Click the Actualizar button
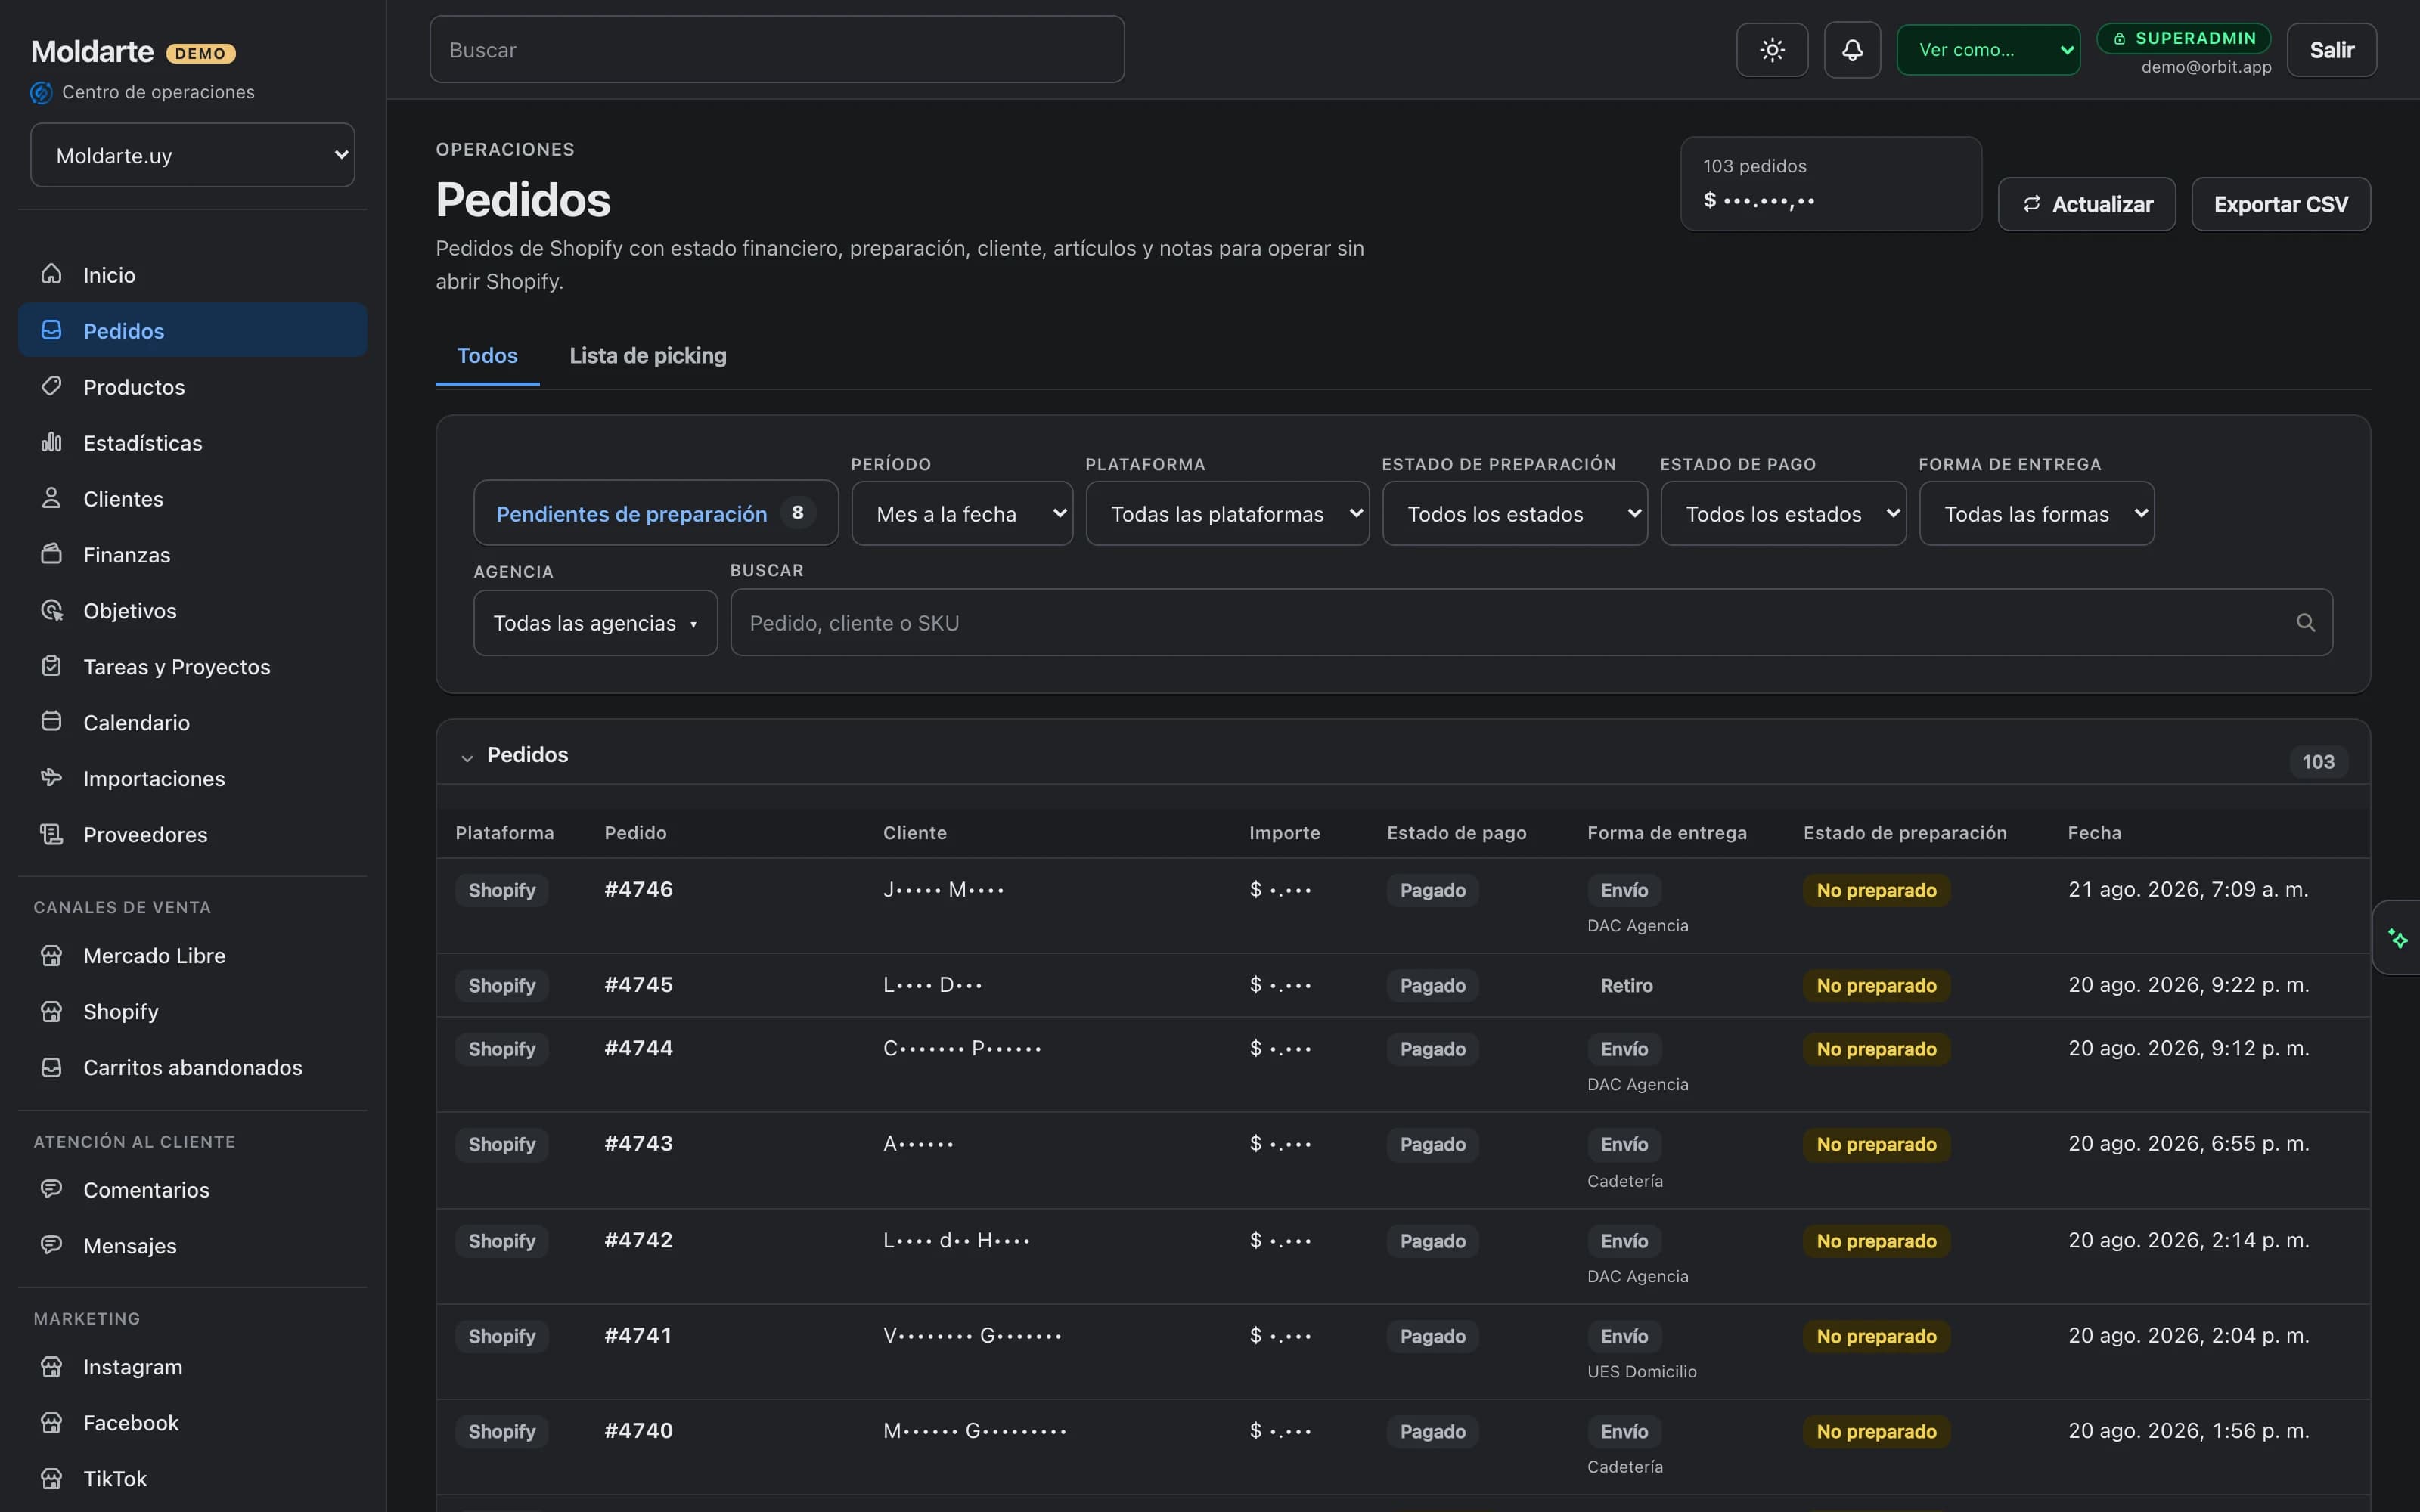 coord(2086,204)
